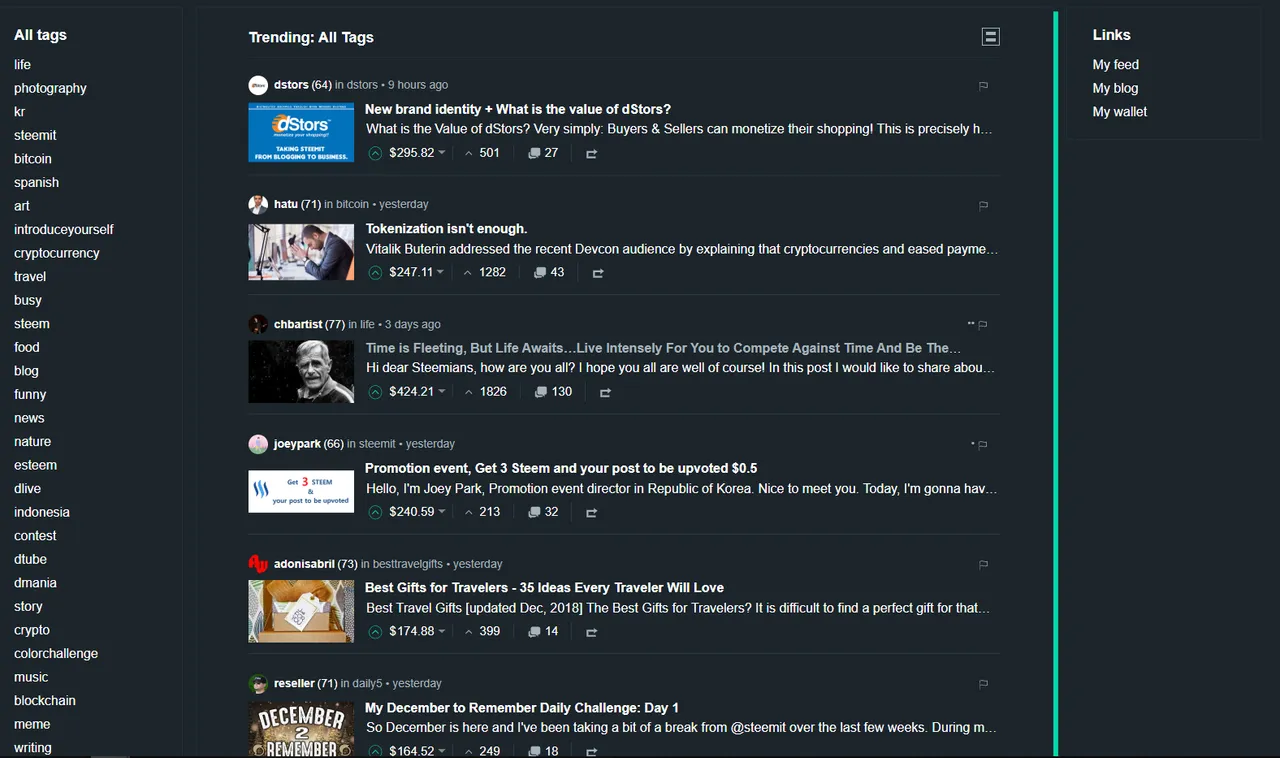This screenshot has width=1280, height=758.
Task: Flag the dStors post
Action: click(x=983, y=86)
